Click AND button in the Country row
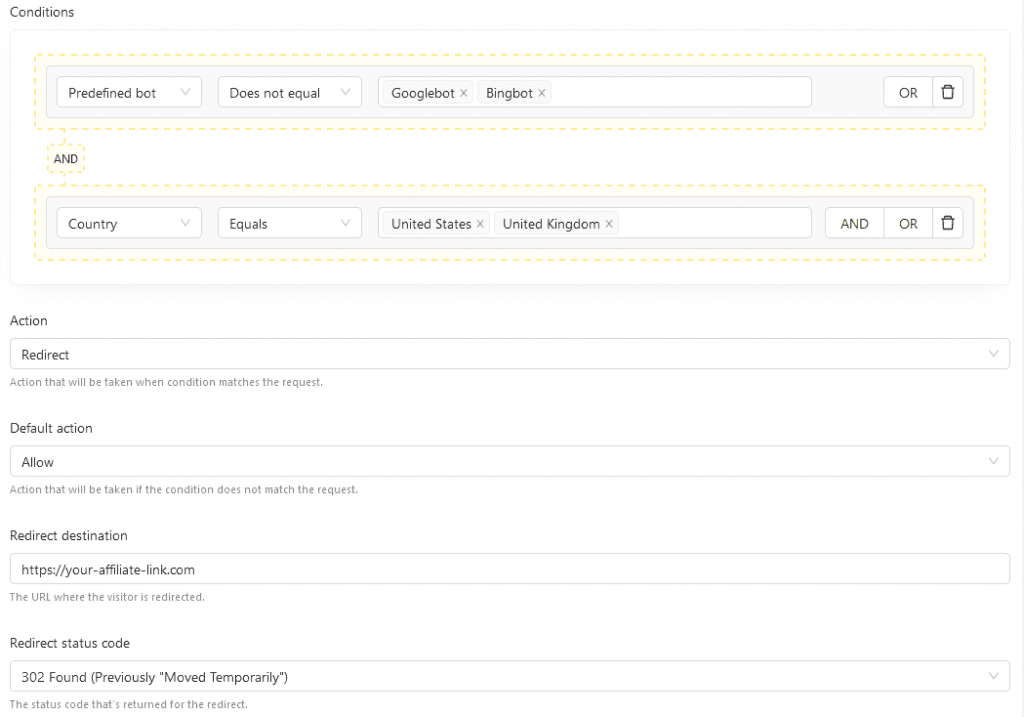This screenshot has width=1024, height=717. (854, 223)
